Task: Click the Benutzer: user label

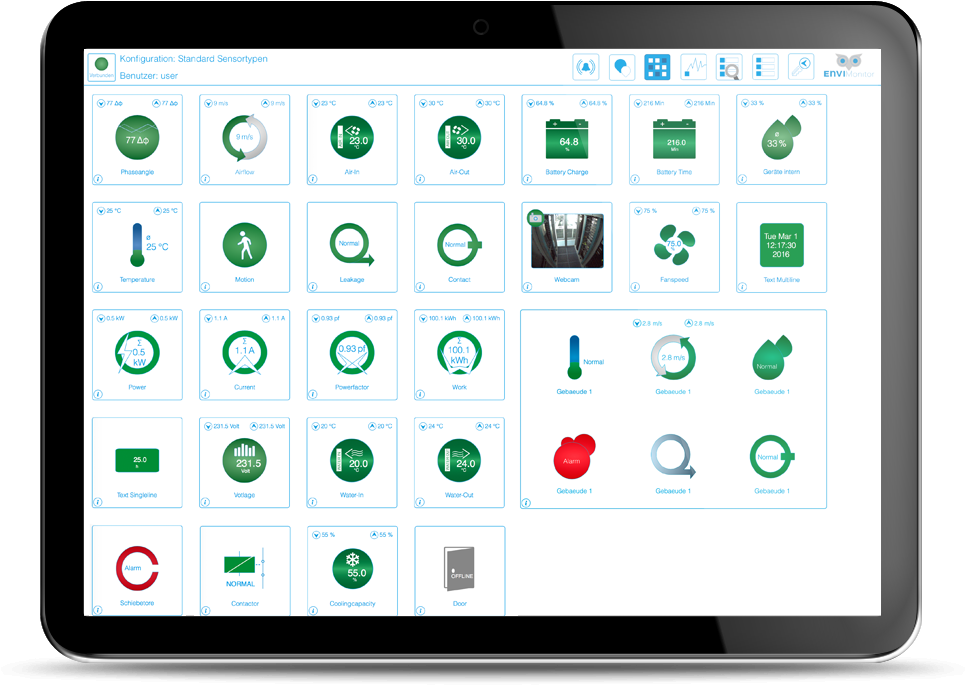Action: (148, 76)
